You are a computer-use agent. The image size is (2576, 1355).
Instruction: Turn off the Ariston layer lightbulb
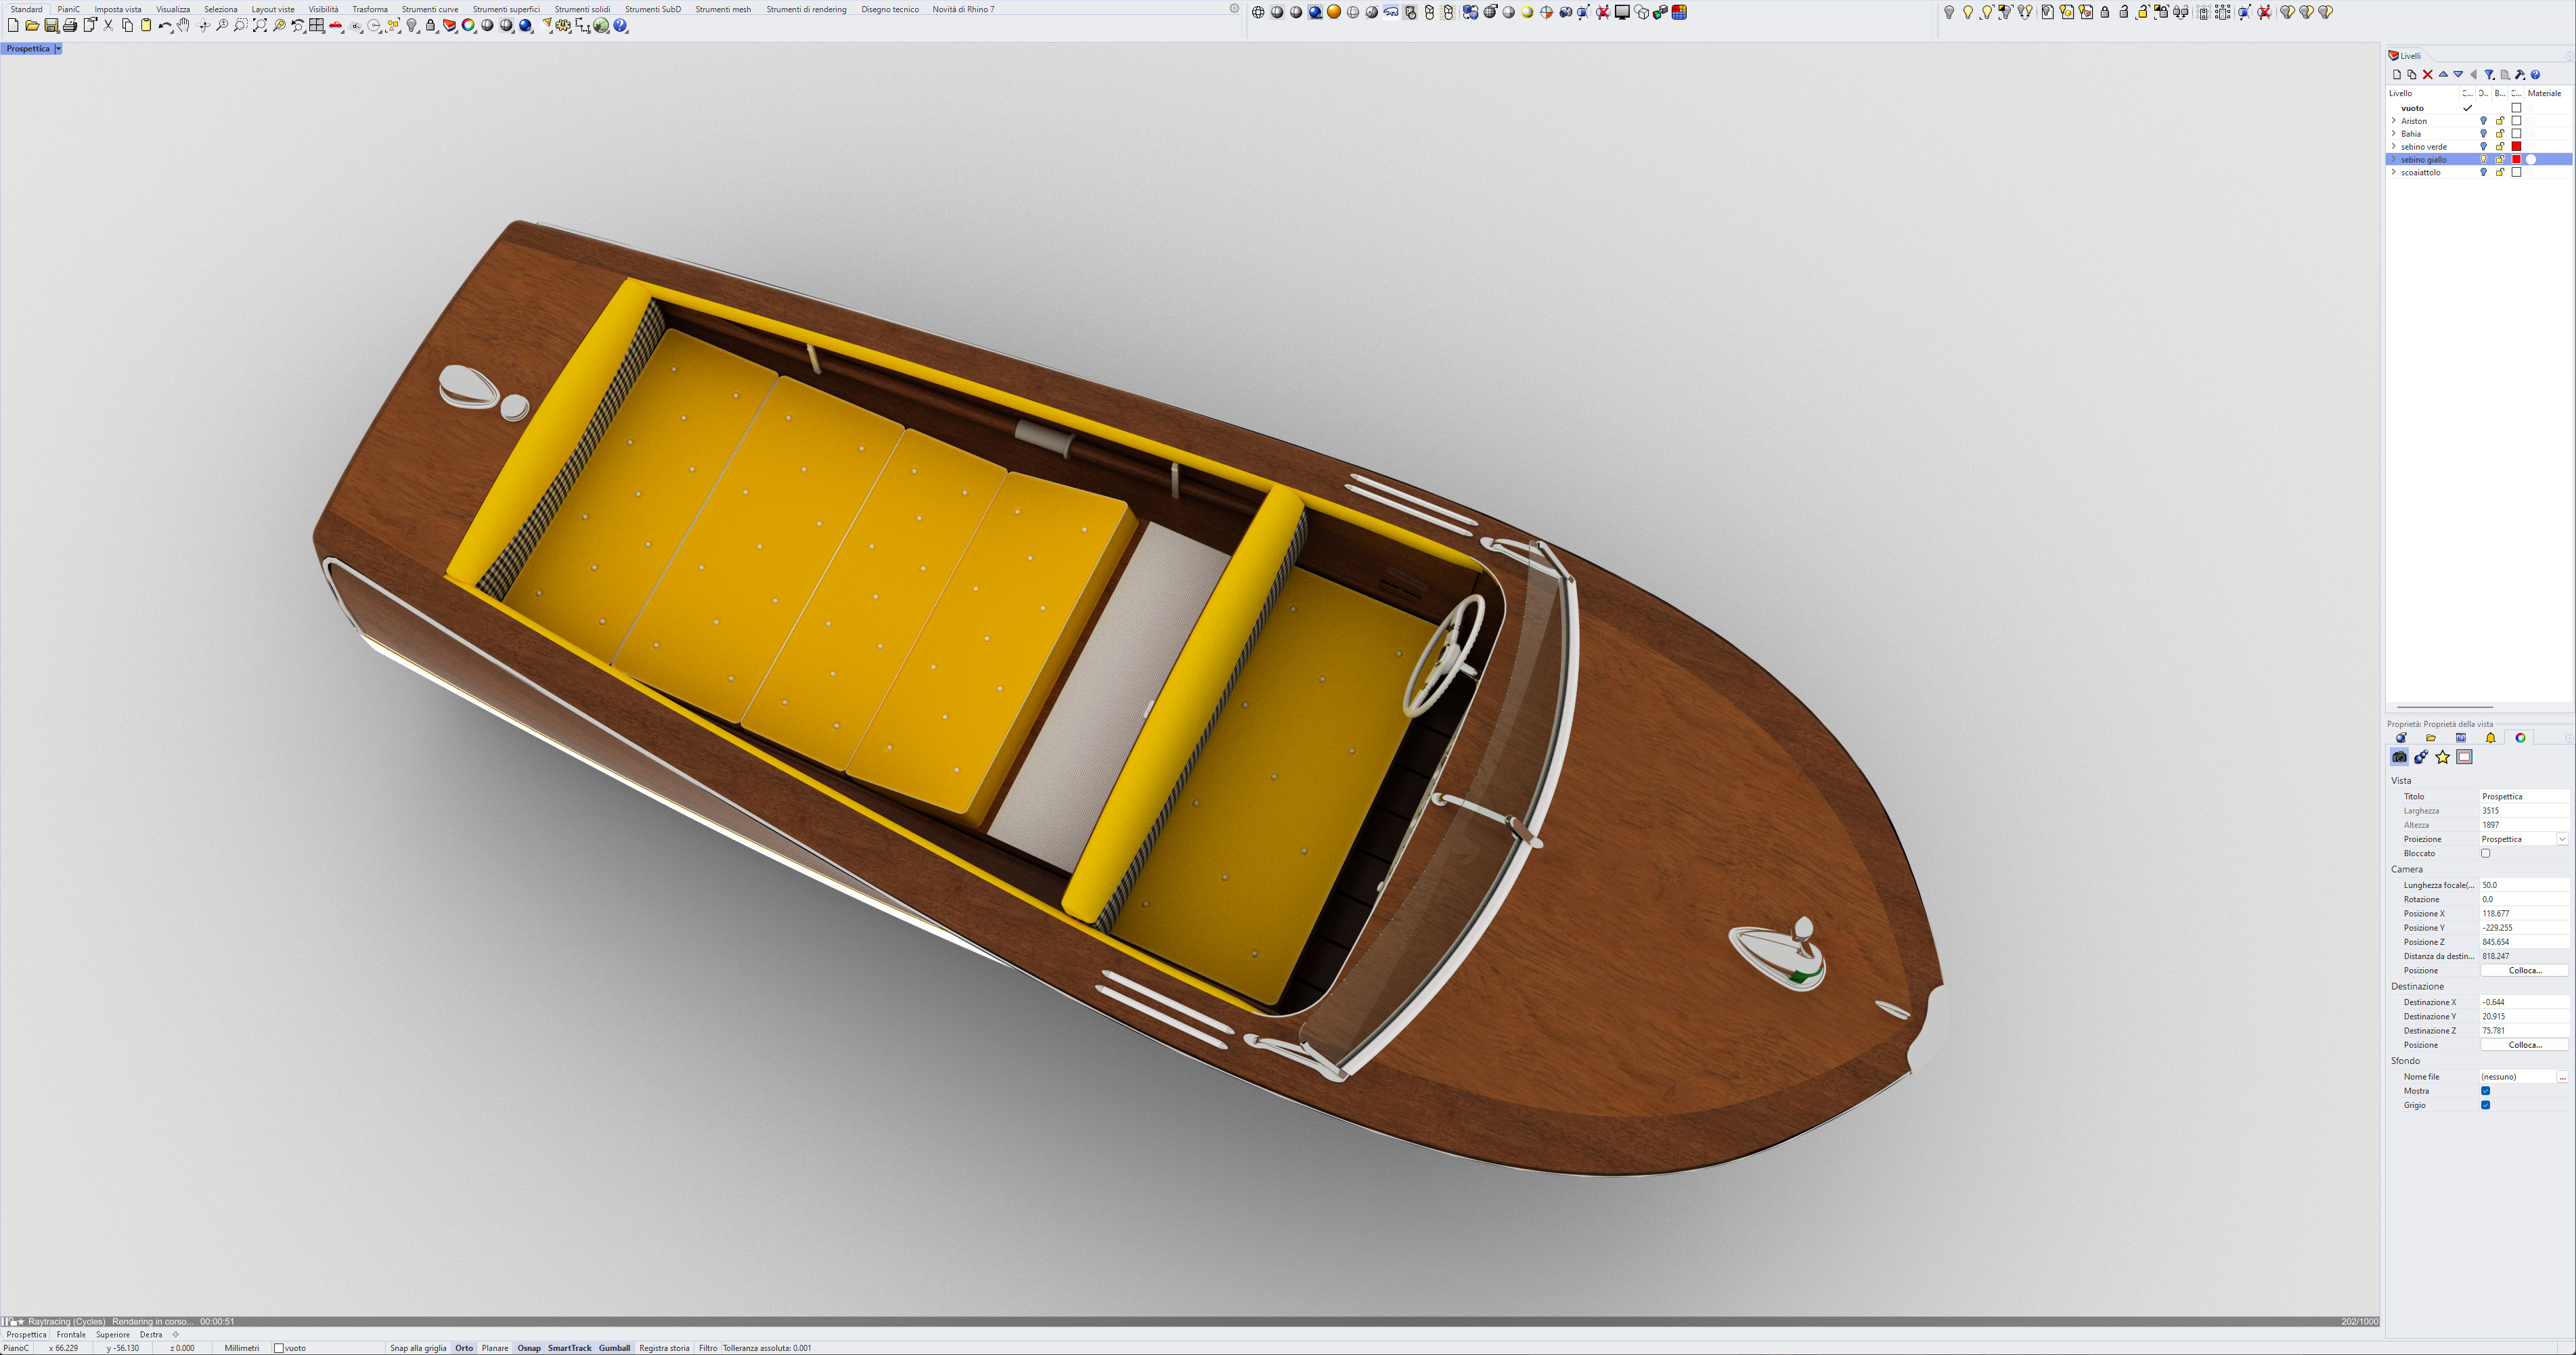[x=2483, y=121]
